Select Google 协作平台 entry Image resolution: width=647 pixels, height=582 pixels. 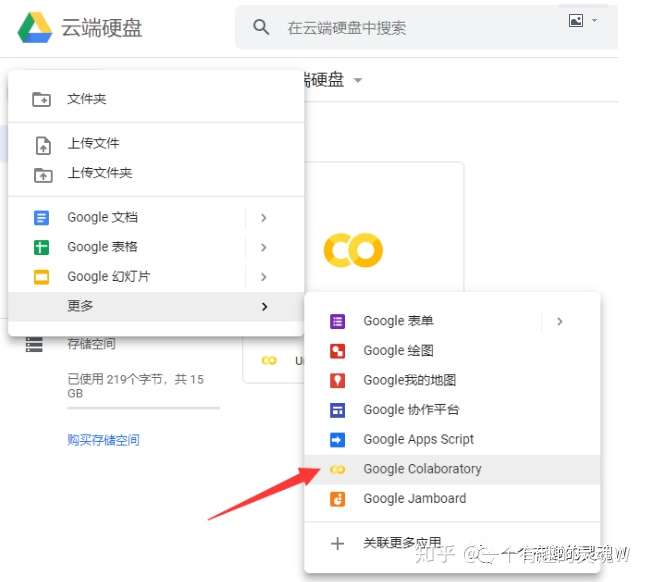452,410
